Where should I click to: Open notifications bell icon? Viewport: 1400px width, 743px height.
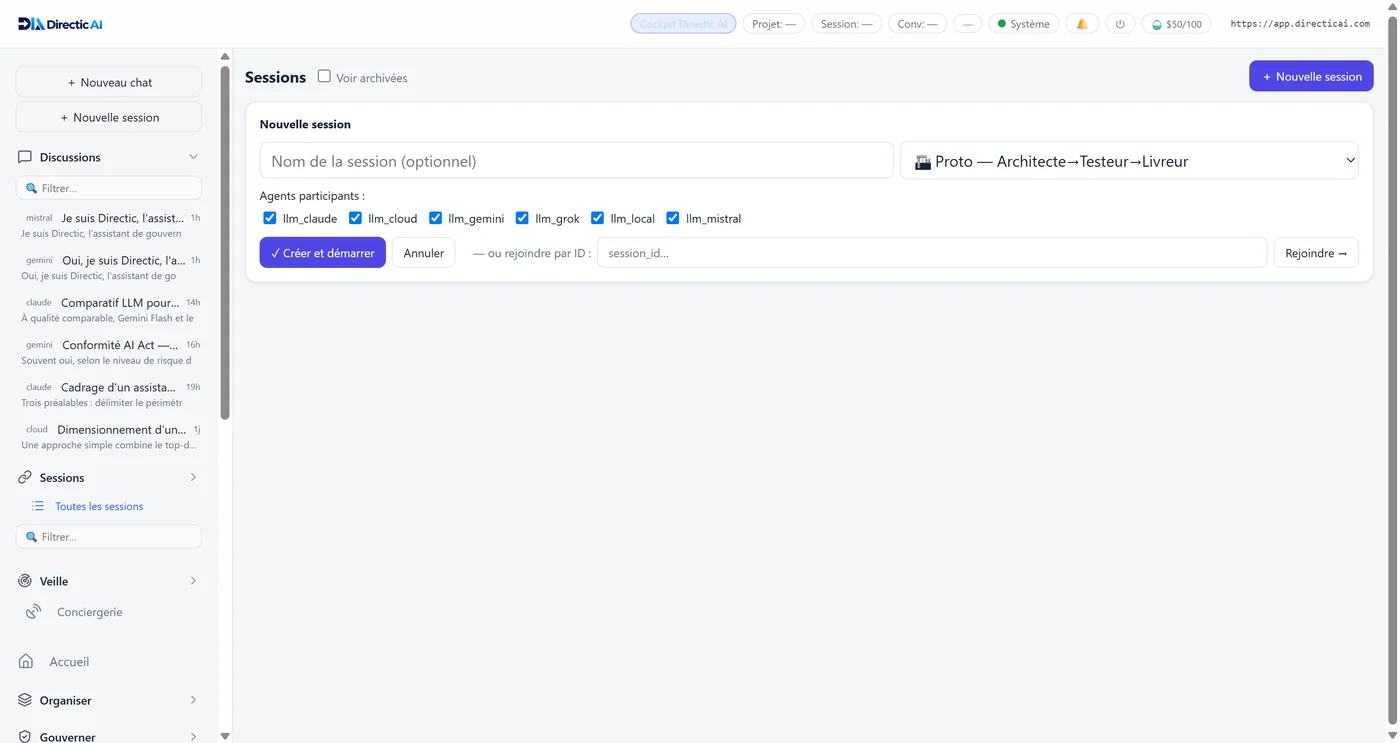pyautogui.click(x=1082, y=23)
